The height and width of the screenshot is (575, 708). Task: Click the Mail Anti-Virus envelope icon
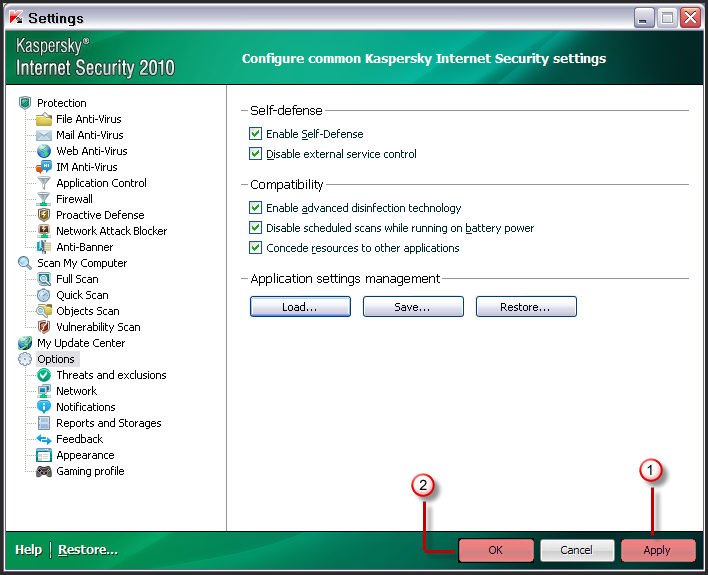click(x=44, y=135)
